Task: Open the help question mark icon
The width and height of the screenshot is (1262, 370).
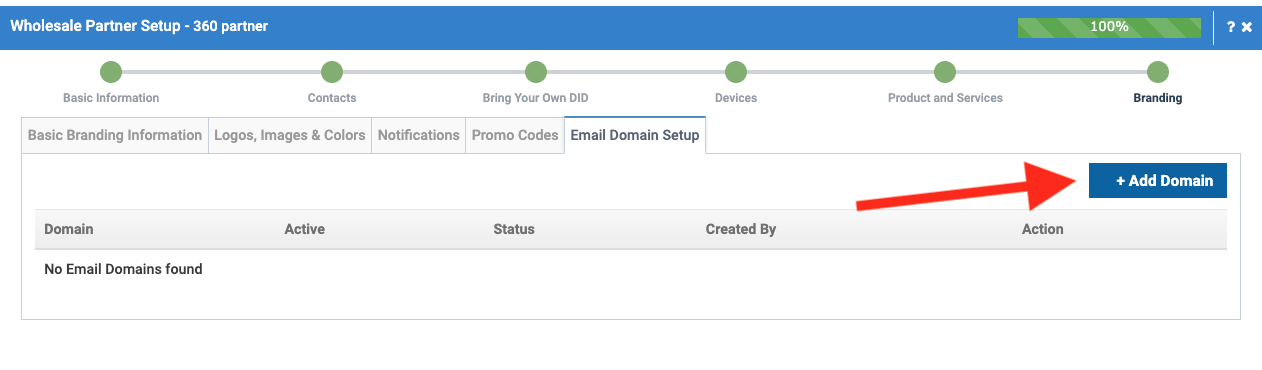Action: 1231,27
